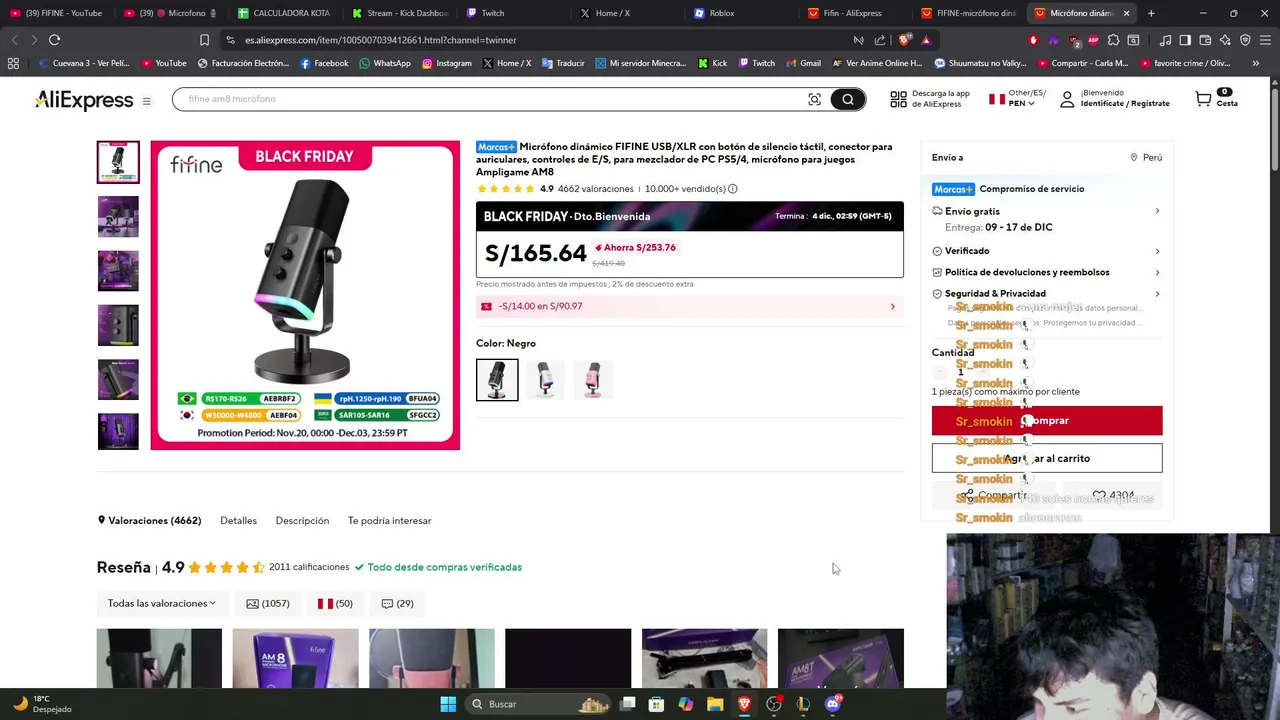
Task: Open the Brave Wallet icon
Action: [x=1205, y=40]
